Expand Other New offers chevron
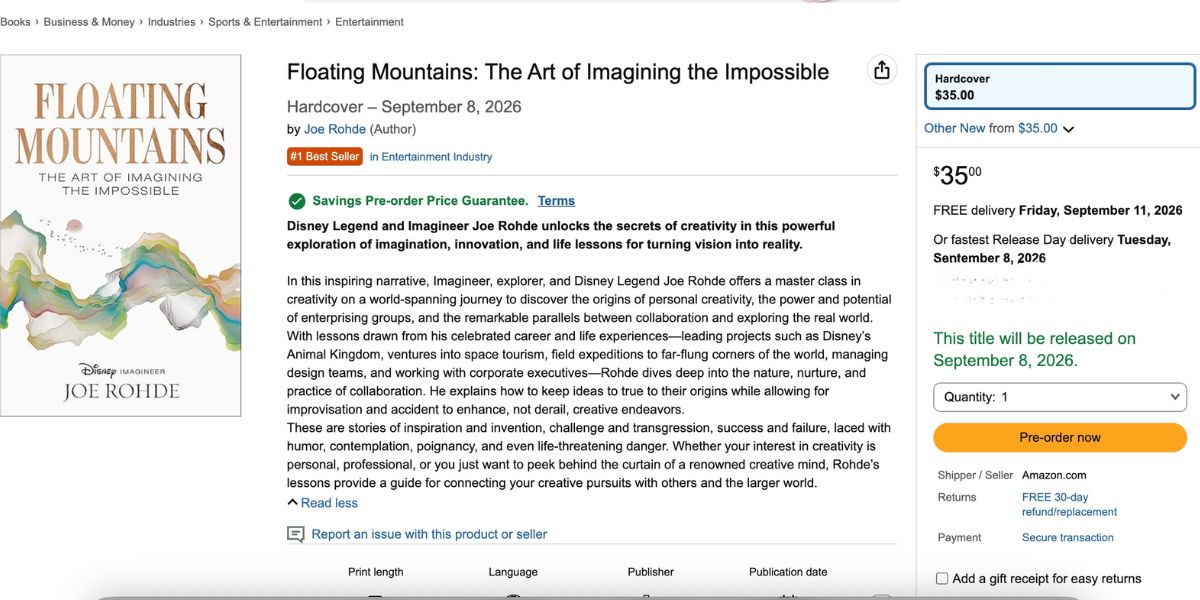The height and width of the screenshot is (600, 1200). point(1069,129)
